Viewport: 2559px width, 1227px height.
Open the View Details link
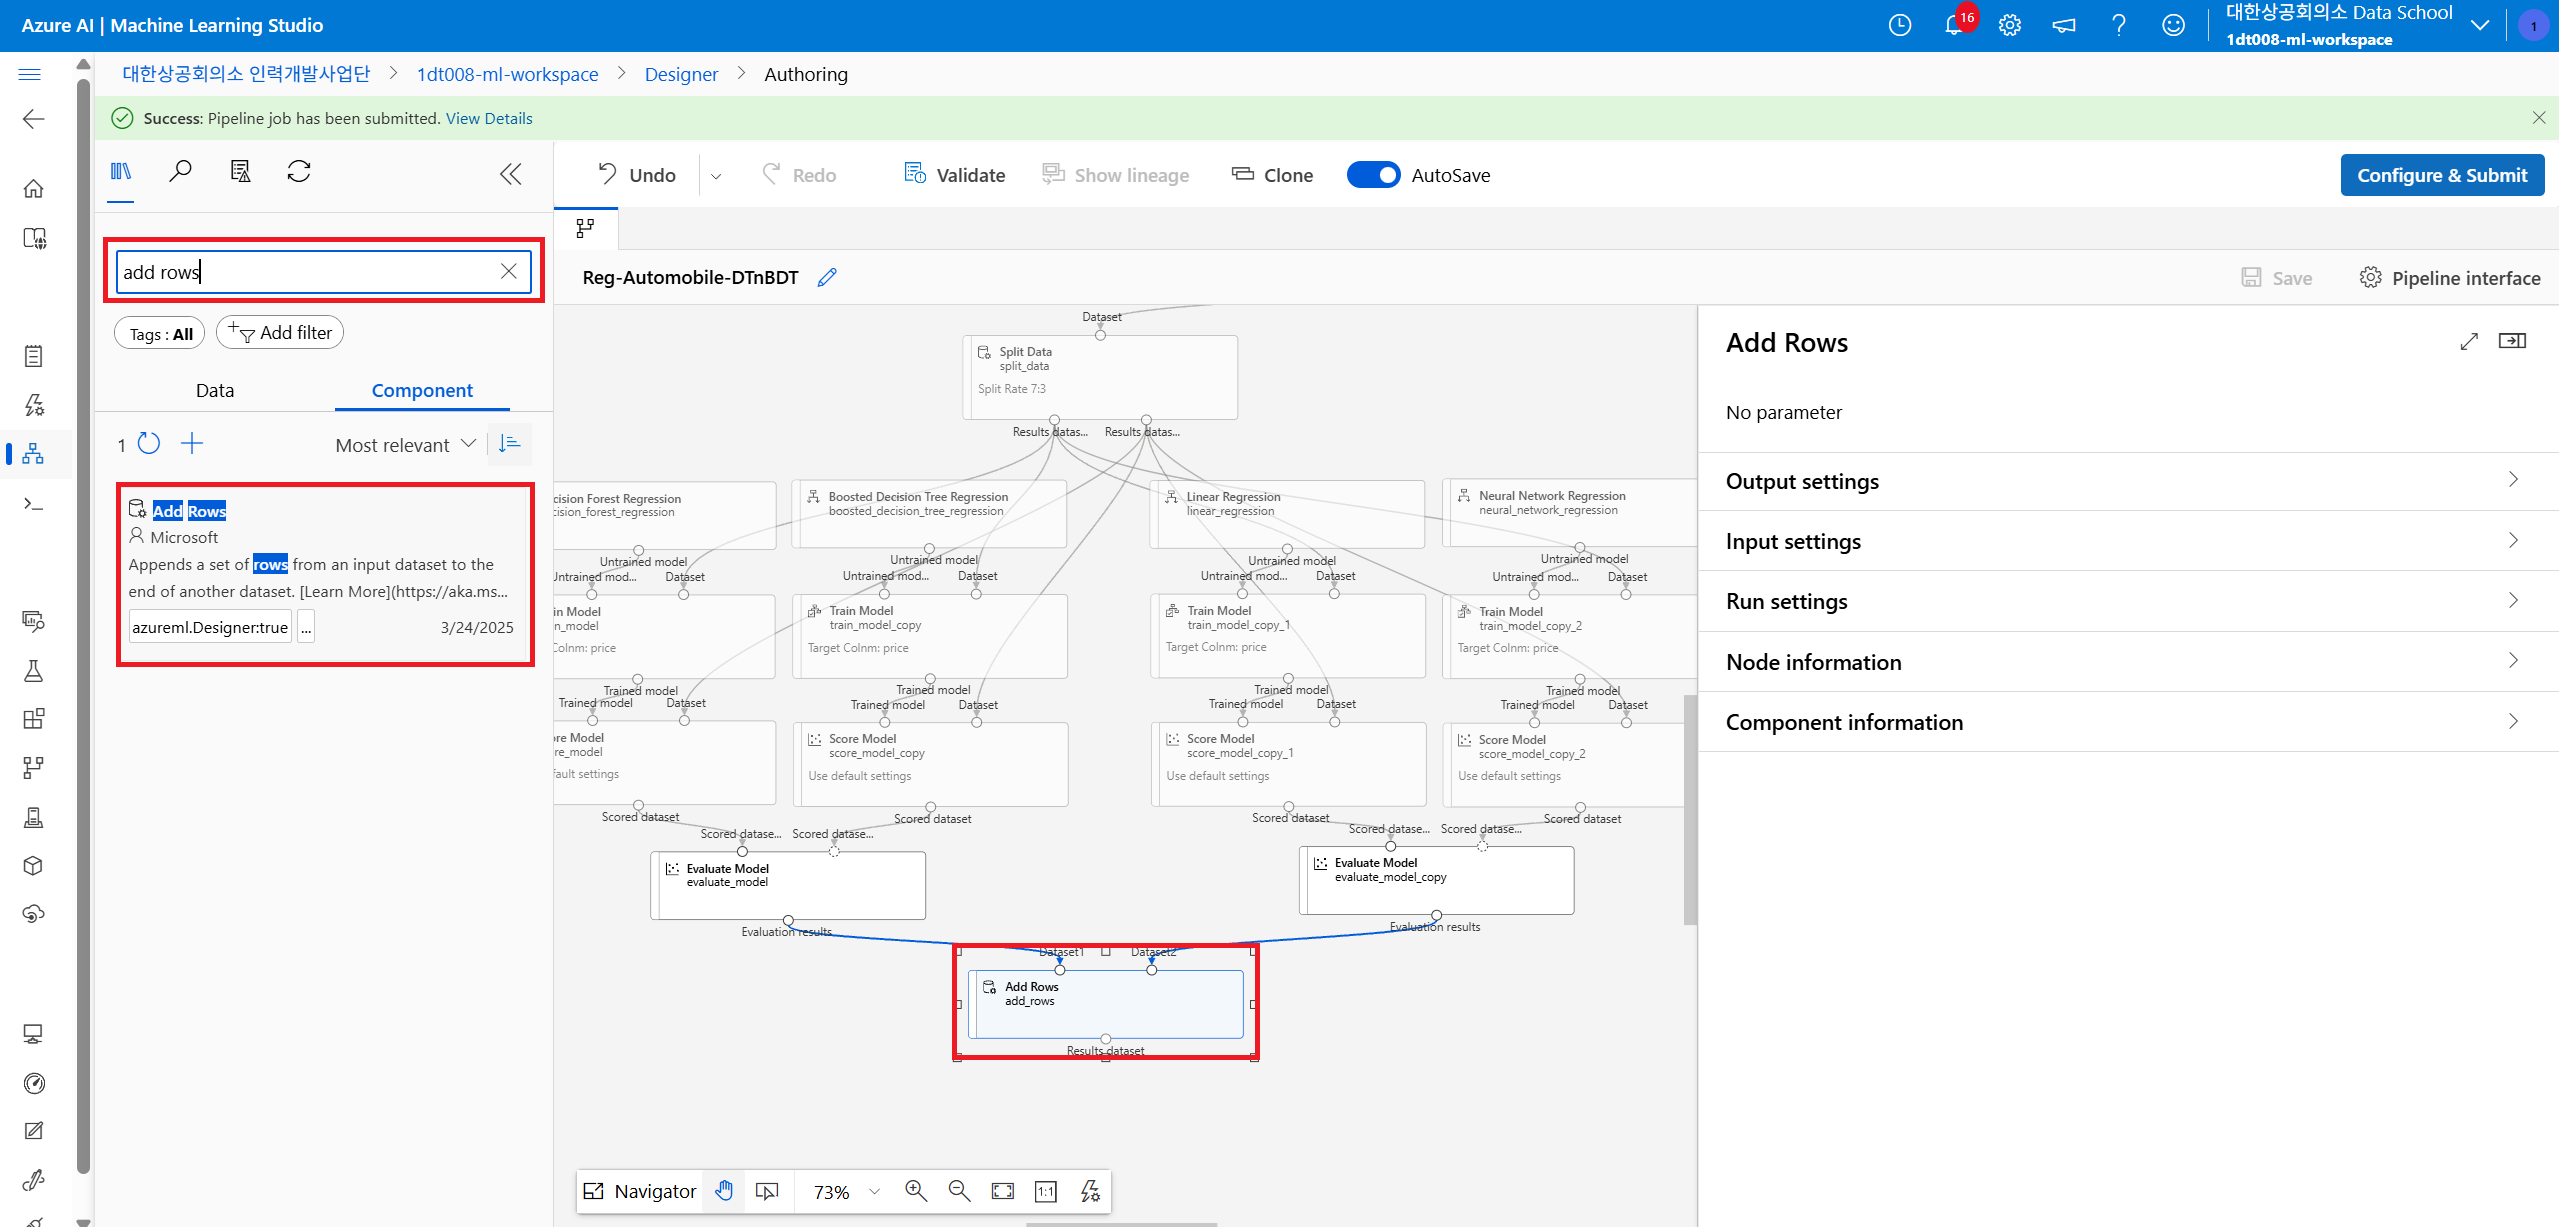489,118
